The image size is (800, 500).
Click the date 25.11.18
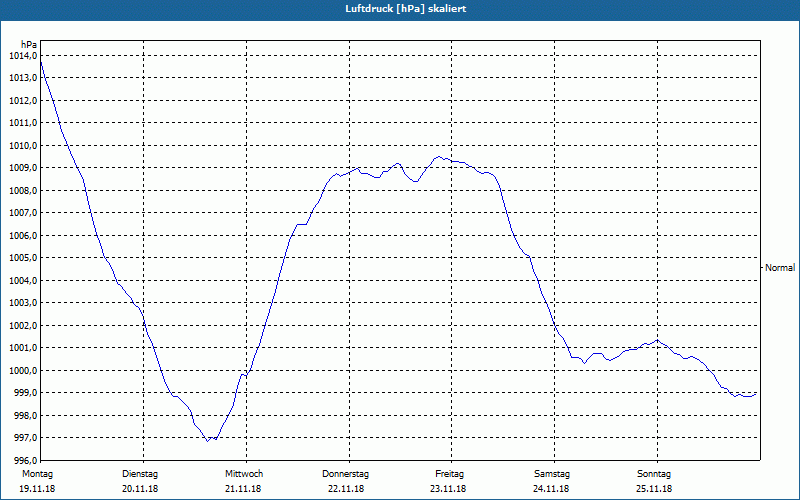pyautogui.click(x=654, y=489)
